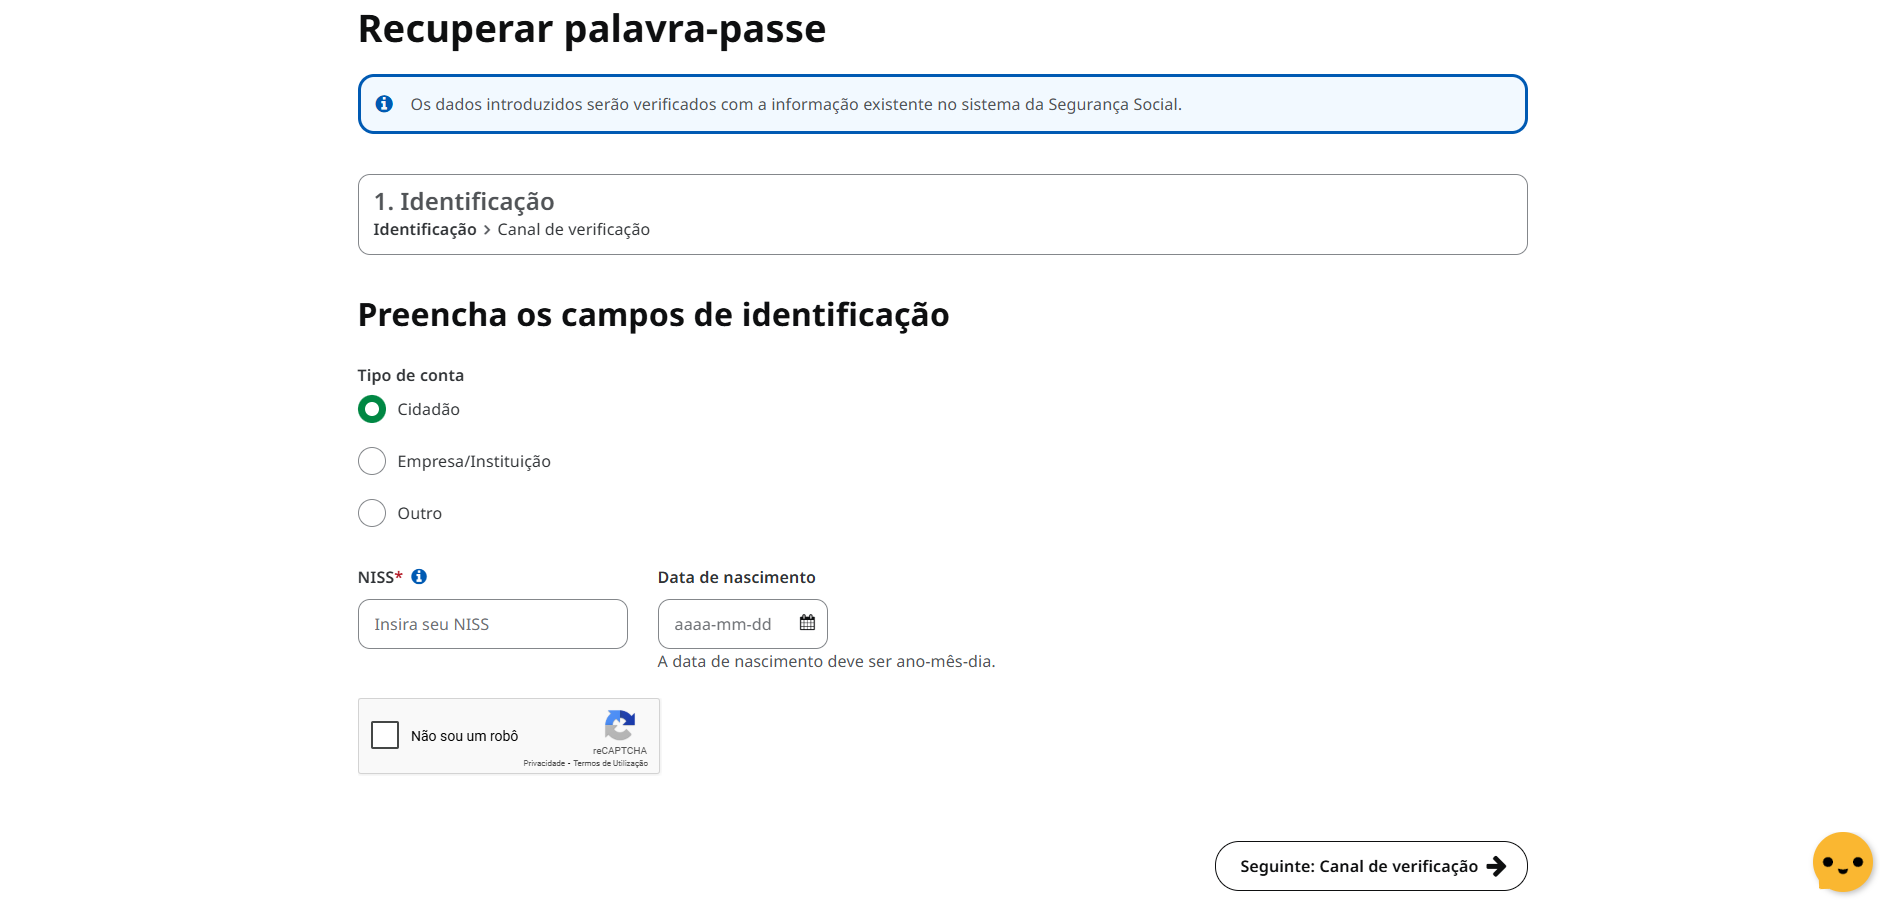Open the smiley chat assistant widget
Screen dimensions: 1888x900
(1843, 862)
